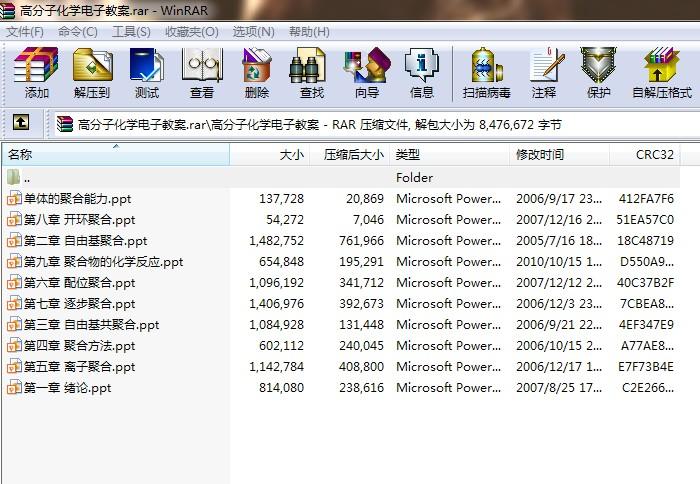Select file name 第五章 离子聚合.ppt
Image resolution: width=700 pixels, height=484 pixels.
click(x=79, y=366)
